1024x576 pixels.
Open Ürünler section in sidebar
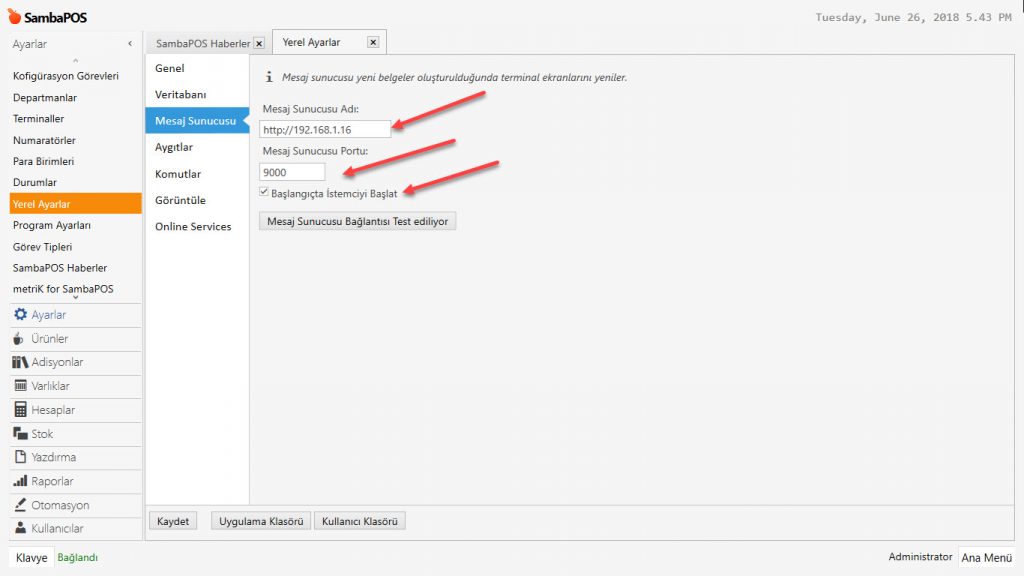(49, 339)
